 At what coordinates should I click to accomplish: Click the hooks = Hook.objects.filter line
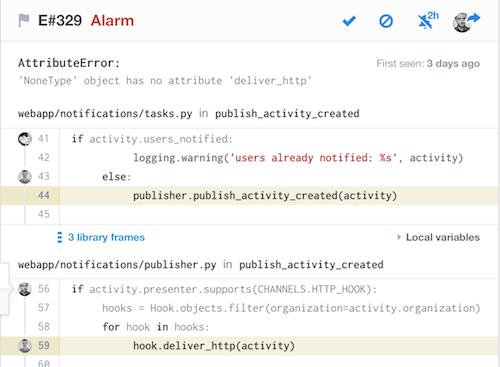291,308
